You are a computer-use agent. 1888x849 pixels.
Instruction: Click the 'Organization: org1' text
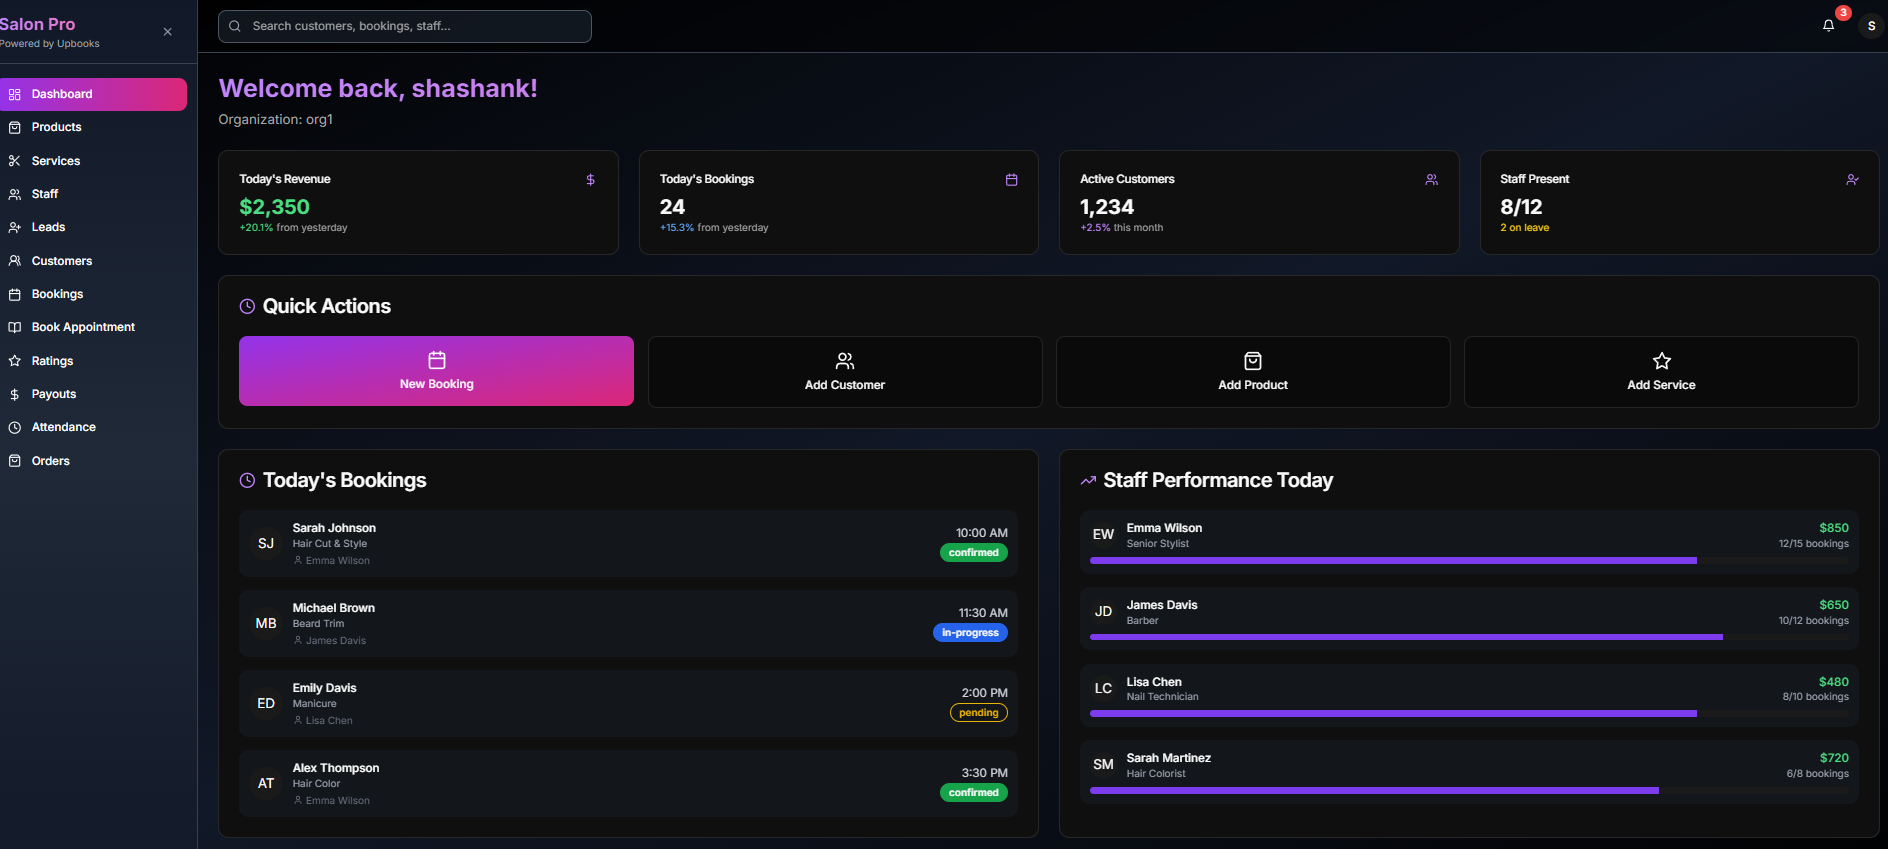coord(276,120)
